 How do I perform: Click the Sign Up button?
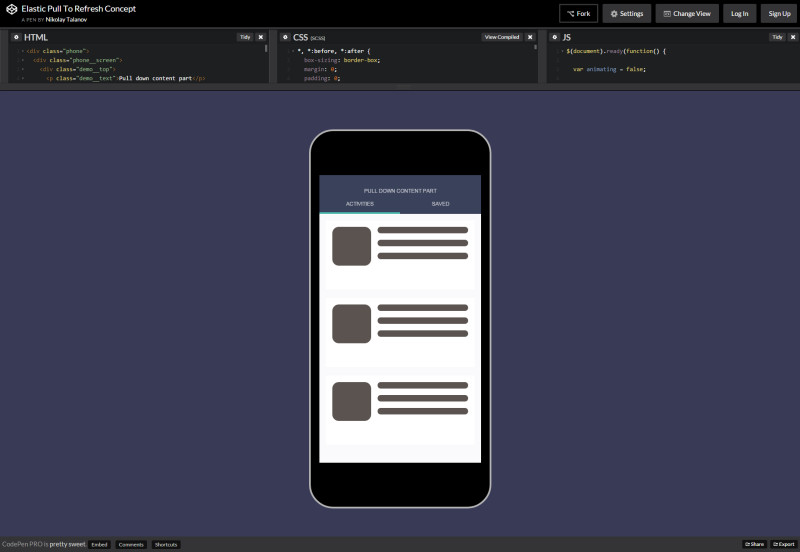coord(779,14)
